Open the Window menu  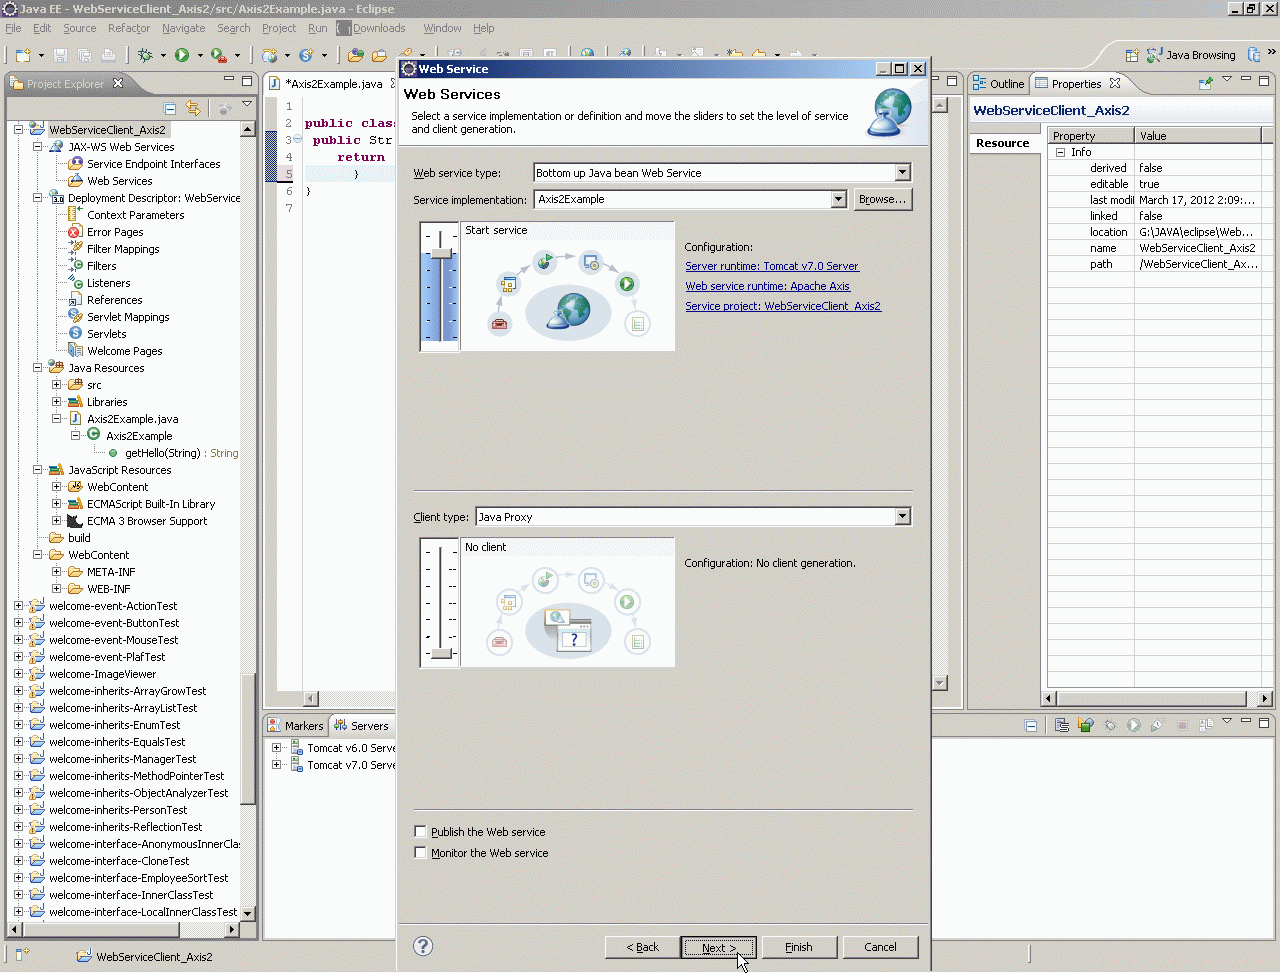point(442,28)
